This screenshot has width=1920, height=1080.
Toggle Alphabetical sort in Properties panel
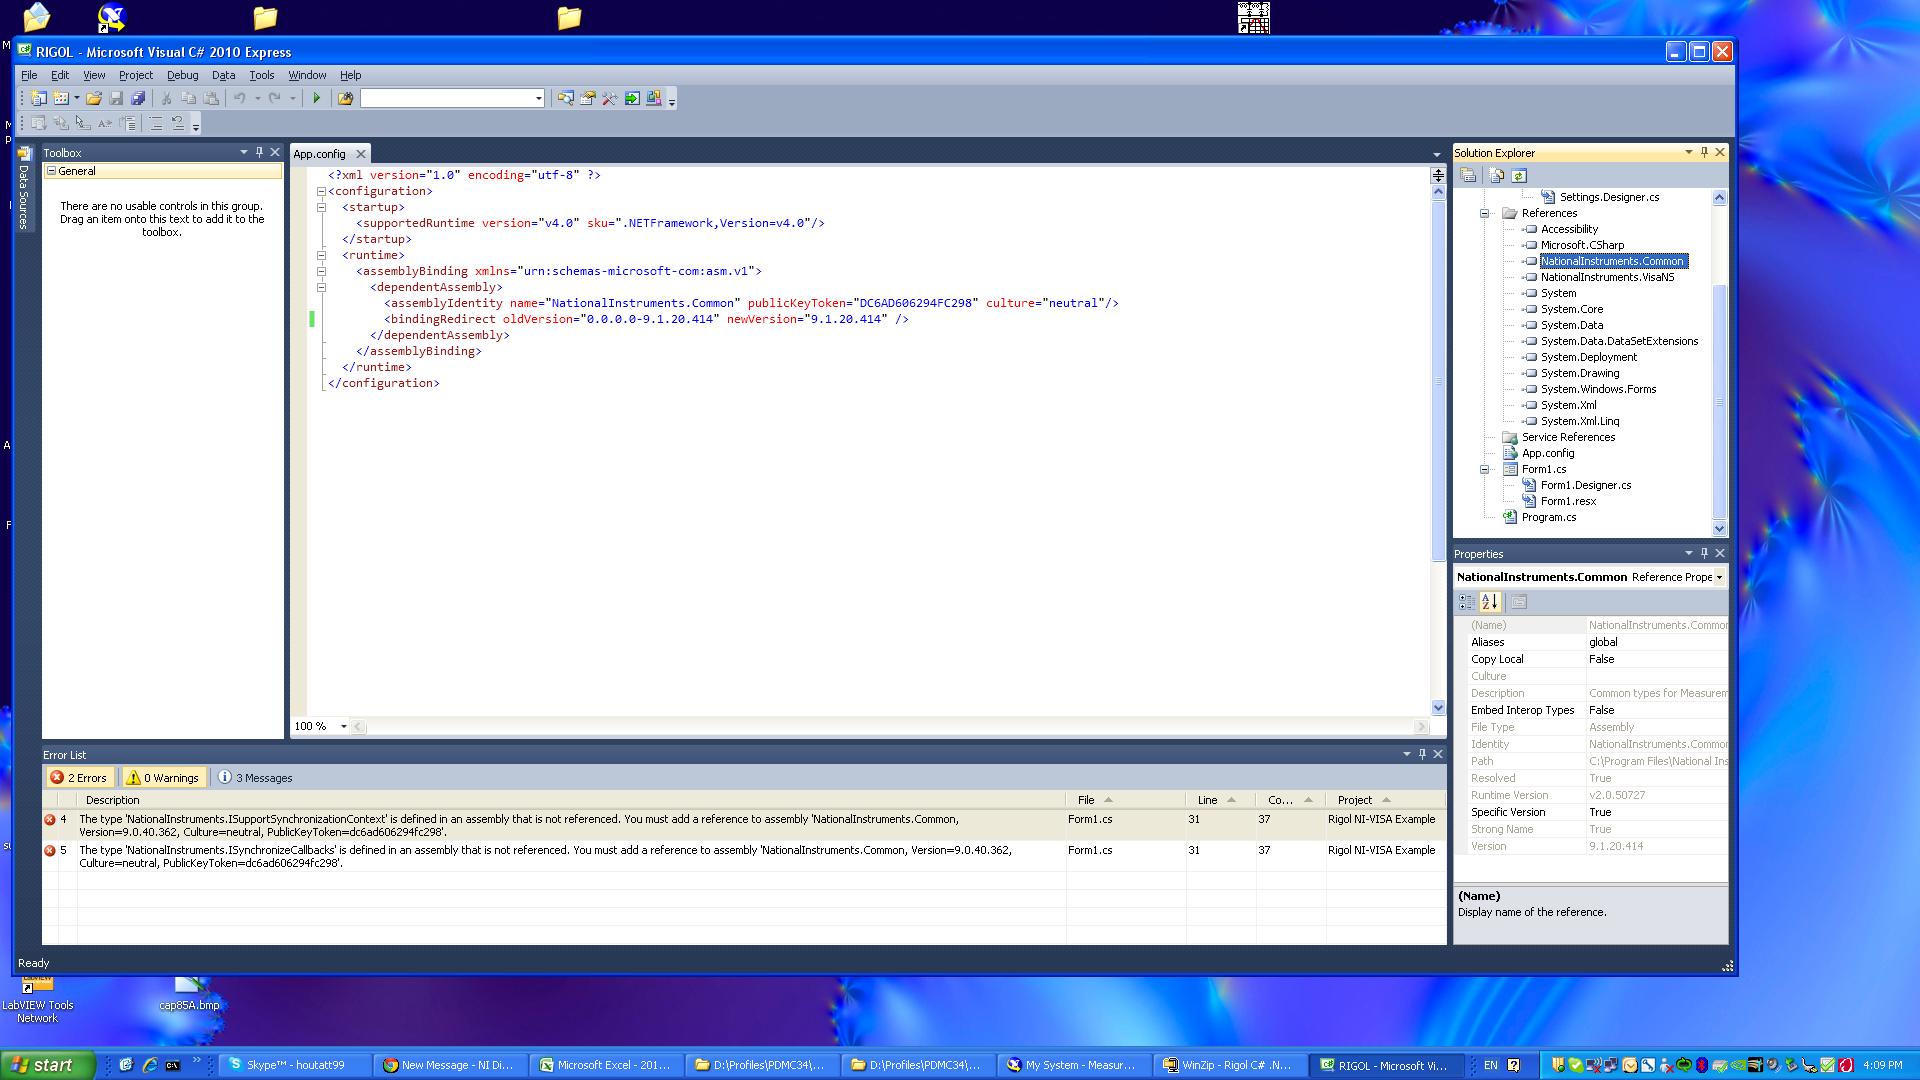tap(1490, 602)
